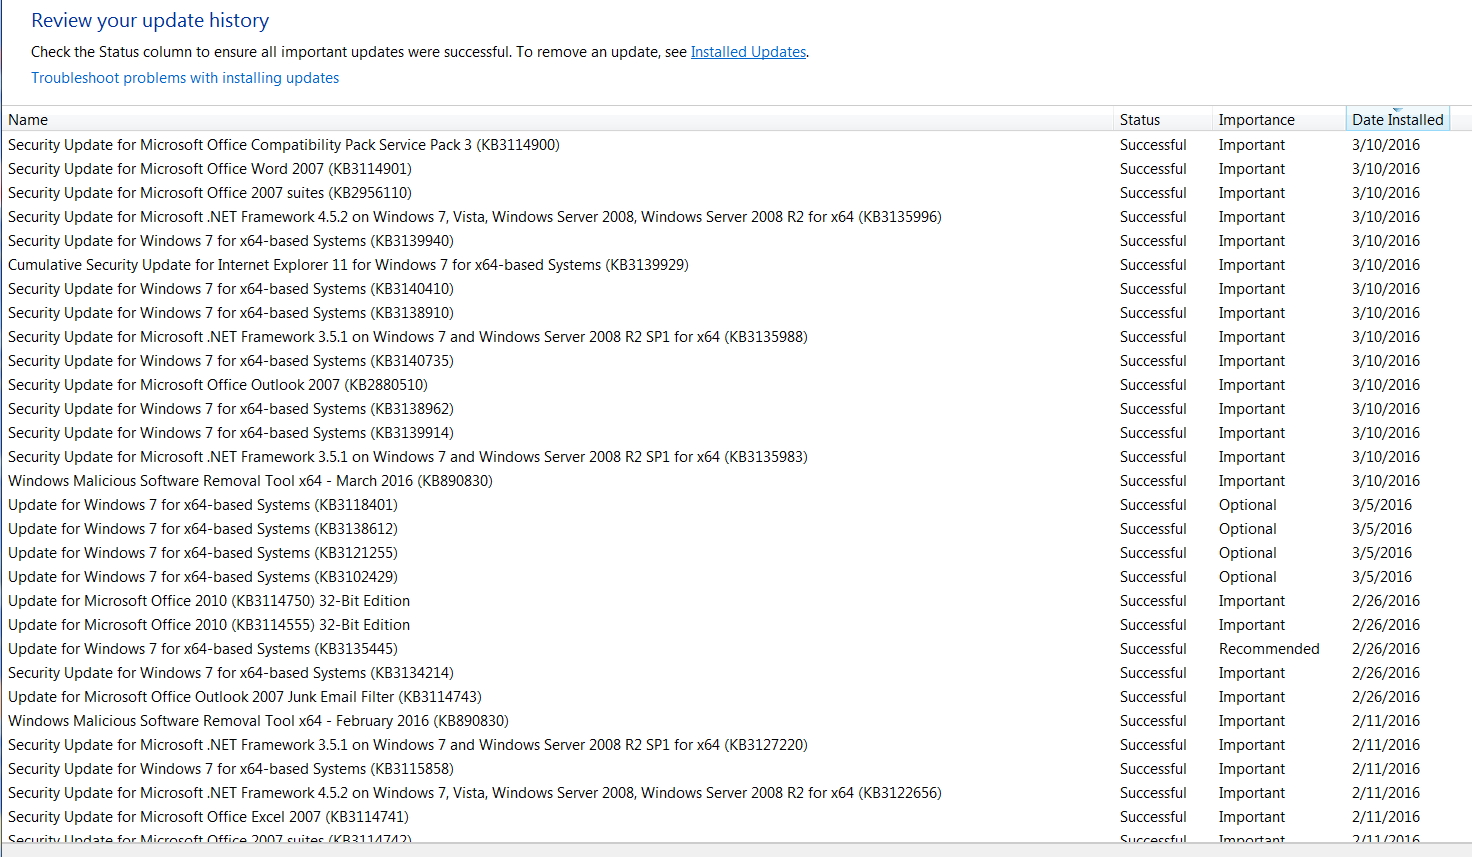
Task: Sort updates by Status column header
Action: click(1140, 120)
